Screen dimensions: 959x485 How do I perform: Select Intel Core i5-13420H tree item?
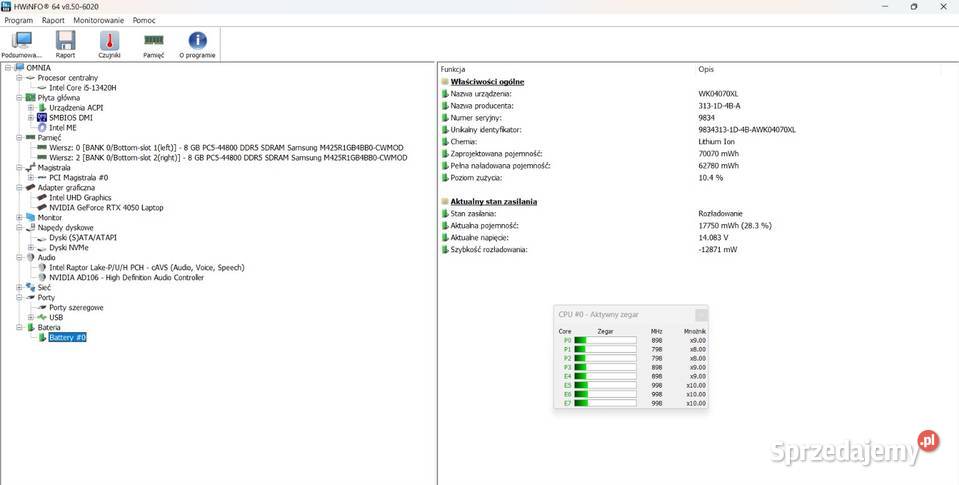click(83, 88)
